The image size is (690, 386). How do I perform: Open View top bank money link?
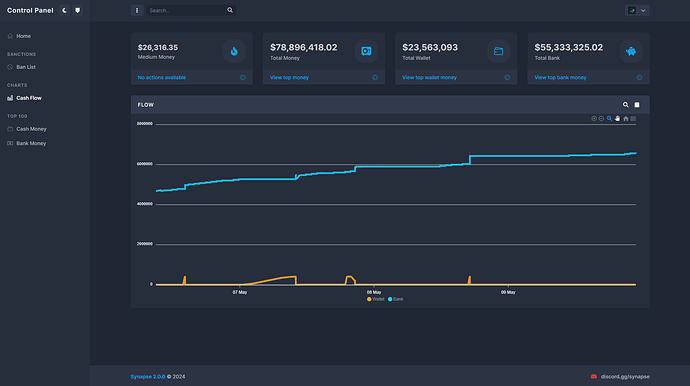(560, 77)
